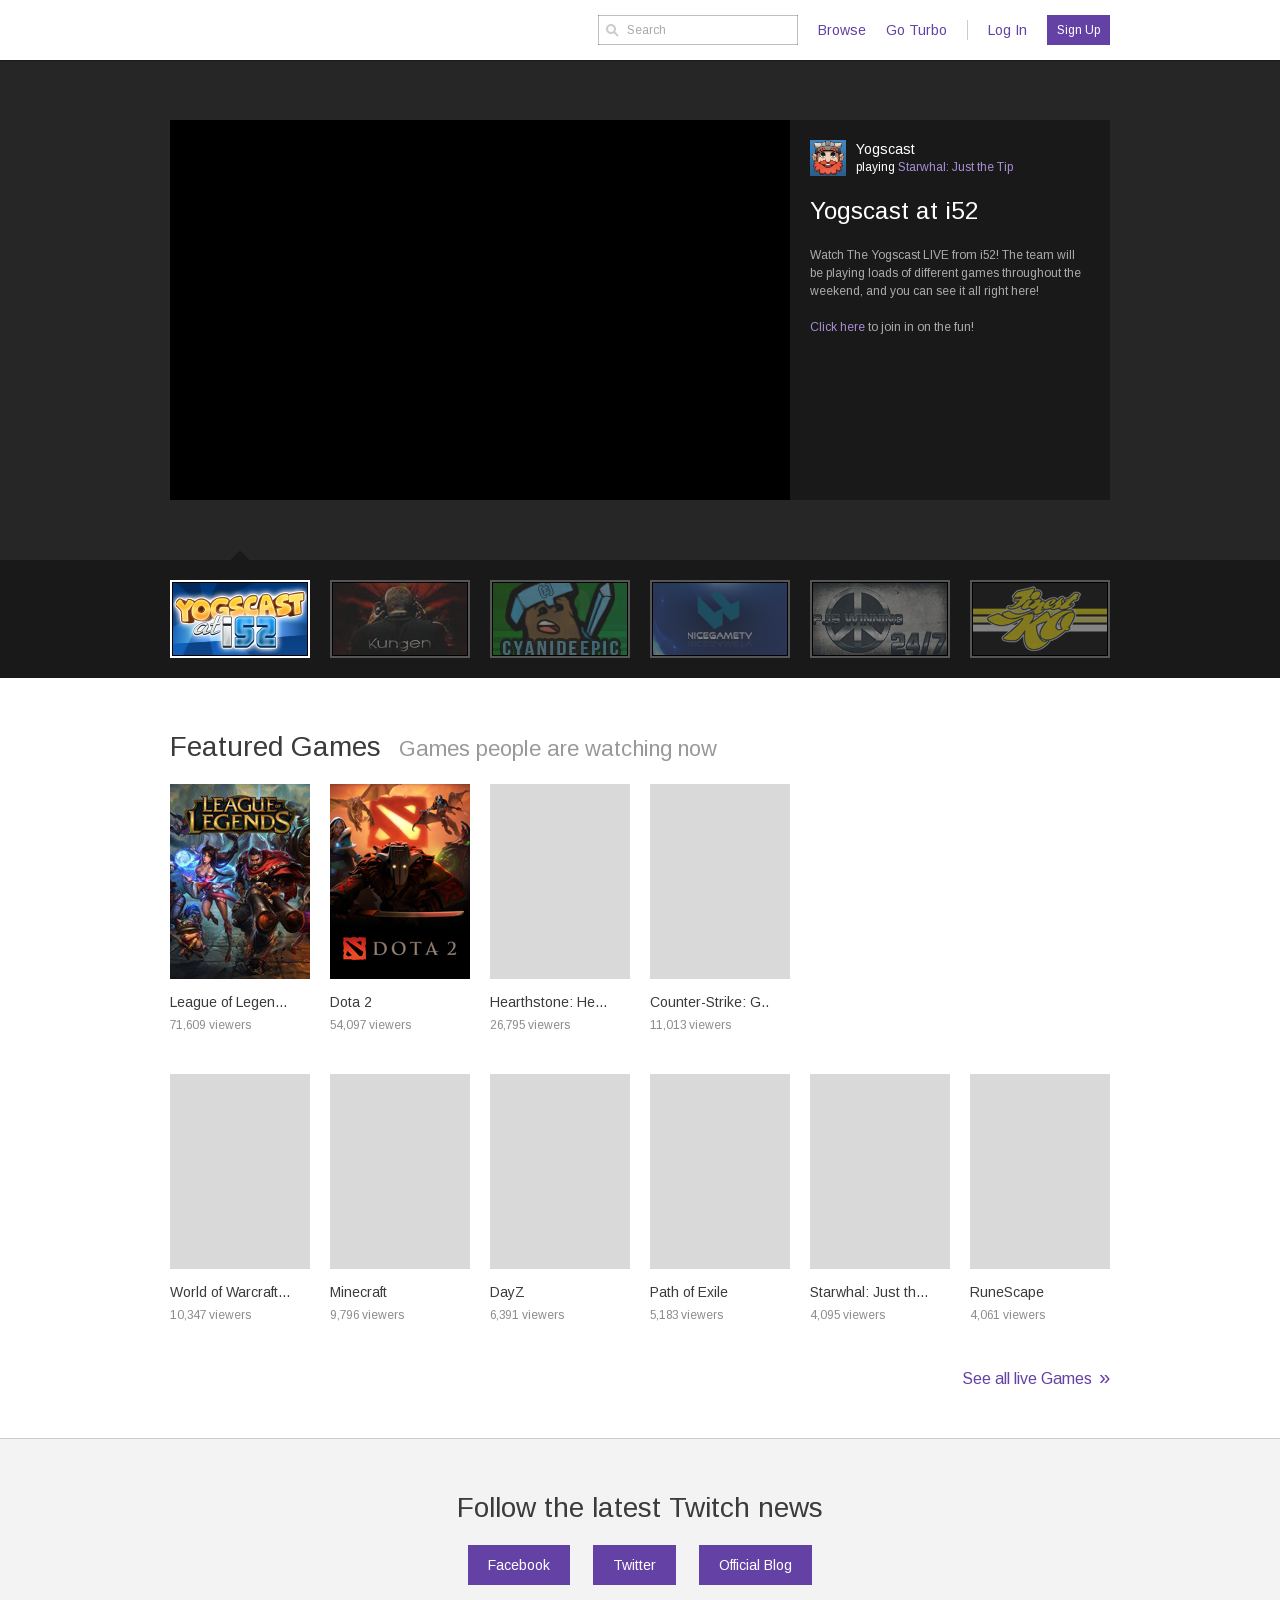Click the Dota 2 game title
Screen dimensions: 1280x1600
[351, 1002]
